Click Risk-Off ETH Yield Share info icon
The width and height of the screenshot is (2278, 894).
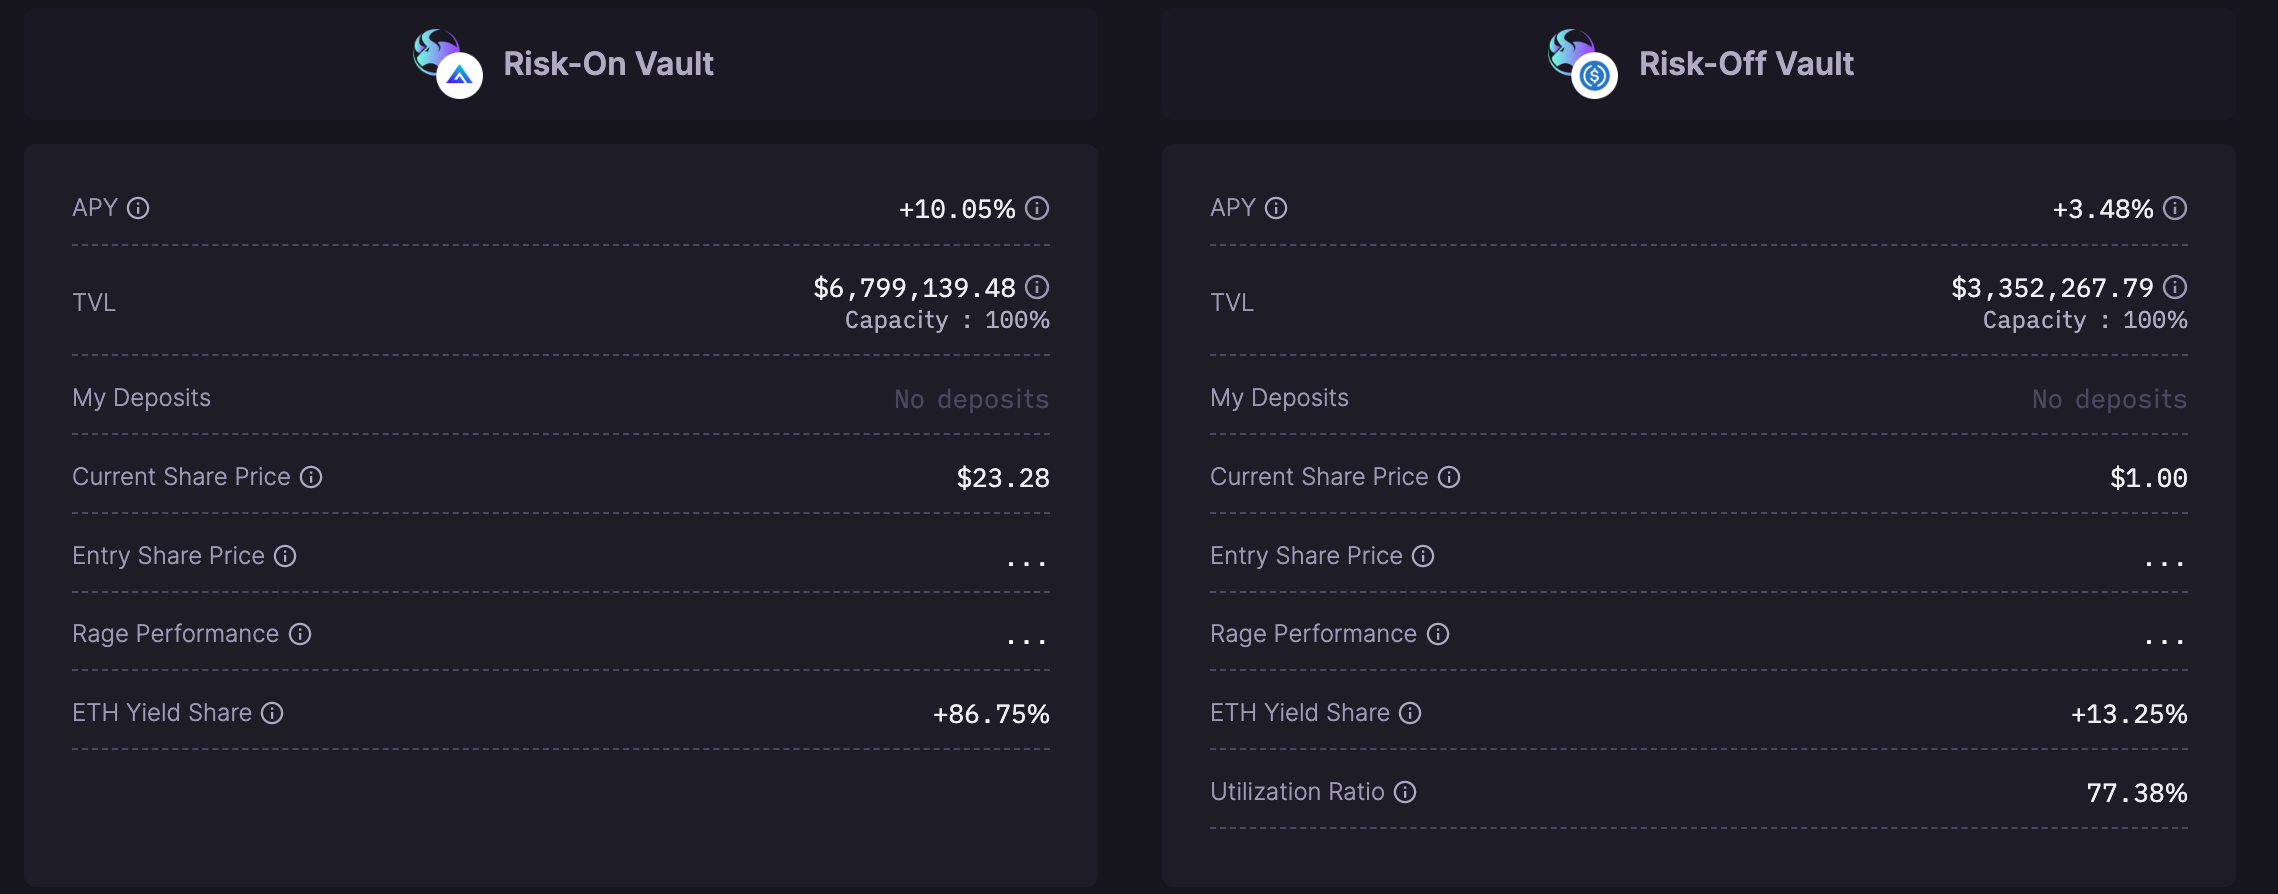coord(1410,713)
